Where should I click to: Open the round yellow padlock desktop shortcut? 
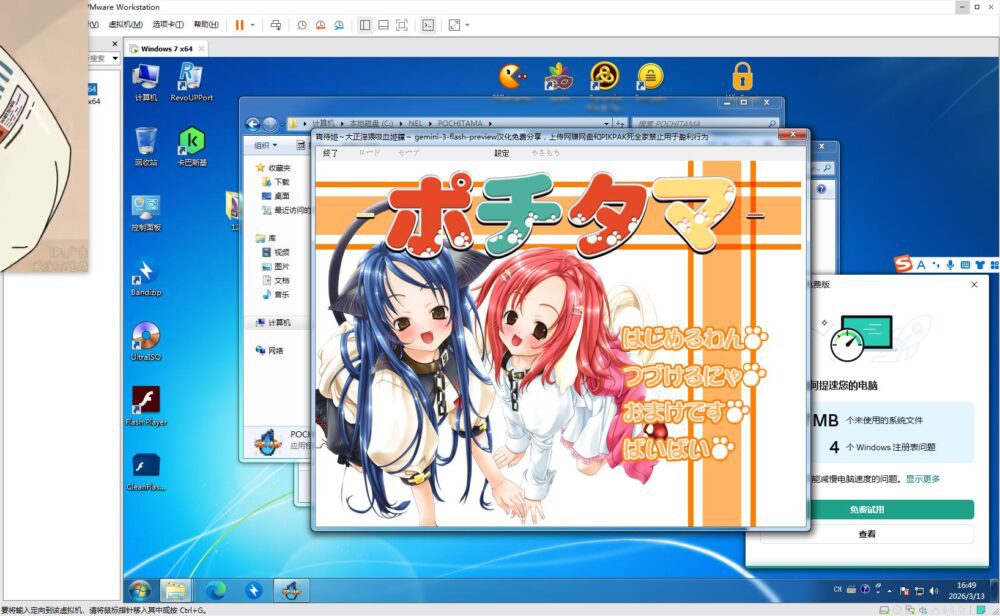pyautogui.click(x=650, y=77)
